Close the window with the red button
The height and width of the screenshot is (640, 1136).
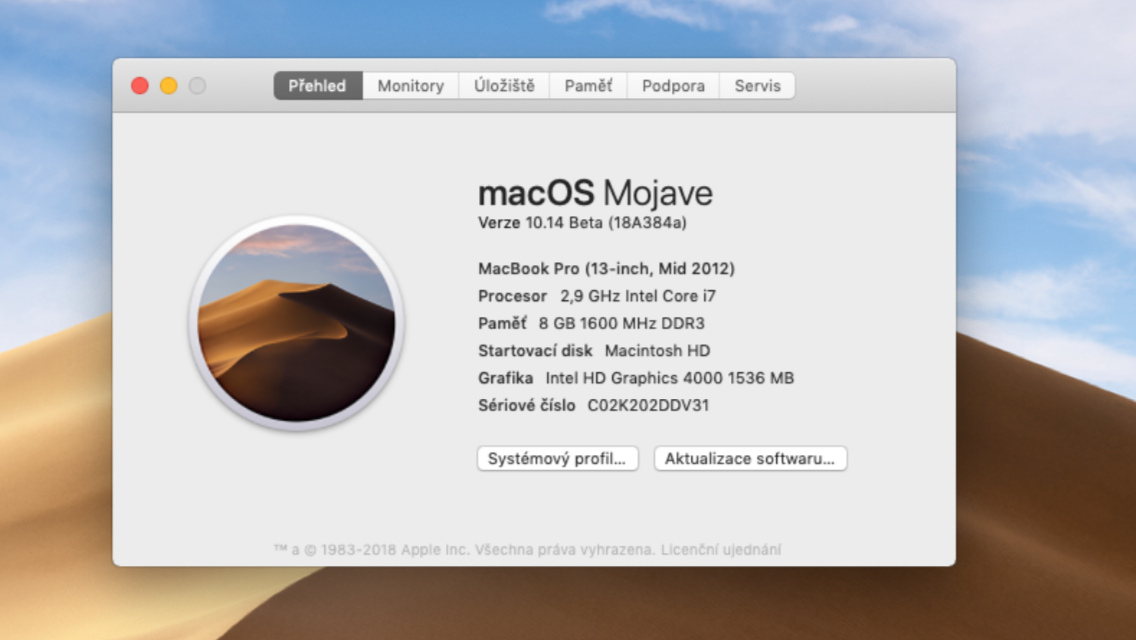pos(140,86)
